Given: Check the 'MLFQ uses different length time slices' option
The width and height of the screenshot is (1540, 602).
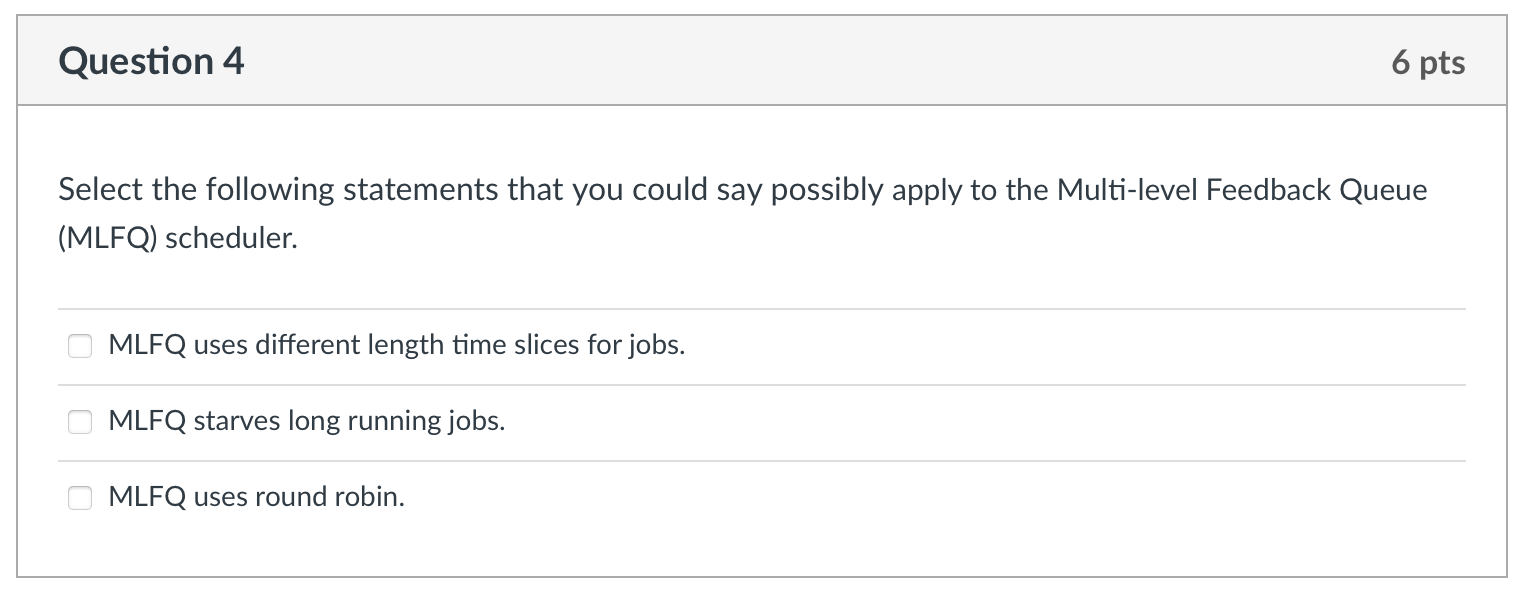Looking at the screenshot, I should point(80,345).
